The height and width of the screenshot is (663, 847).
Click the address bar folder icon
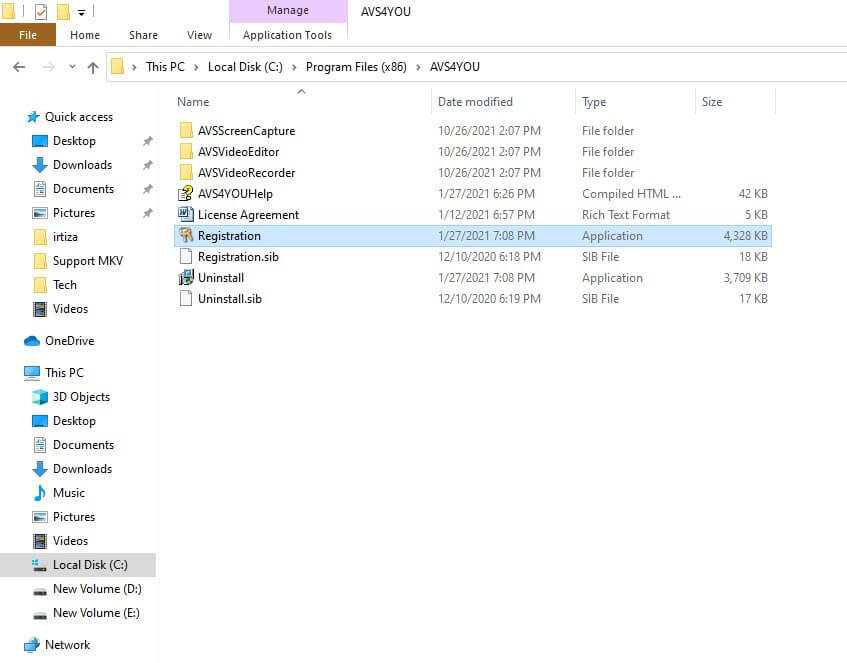[x=117, y=67]
